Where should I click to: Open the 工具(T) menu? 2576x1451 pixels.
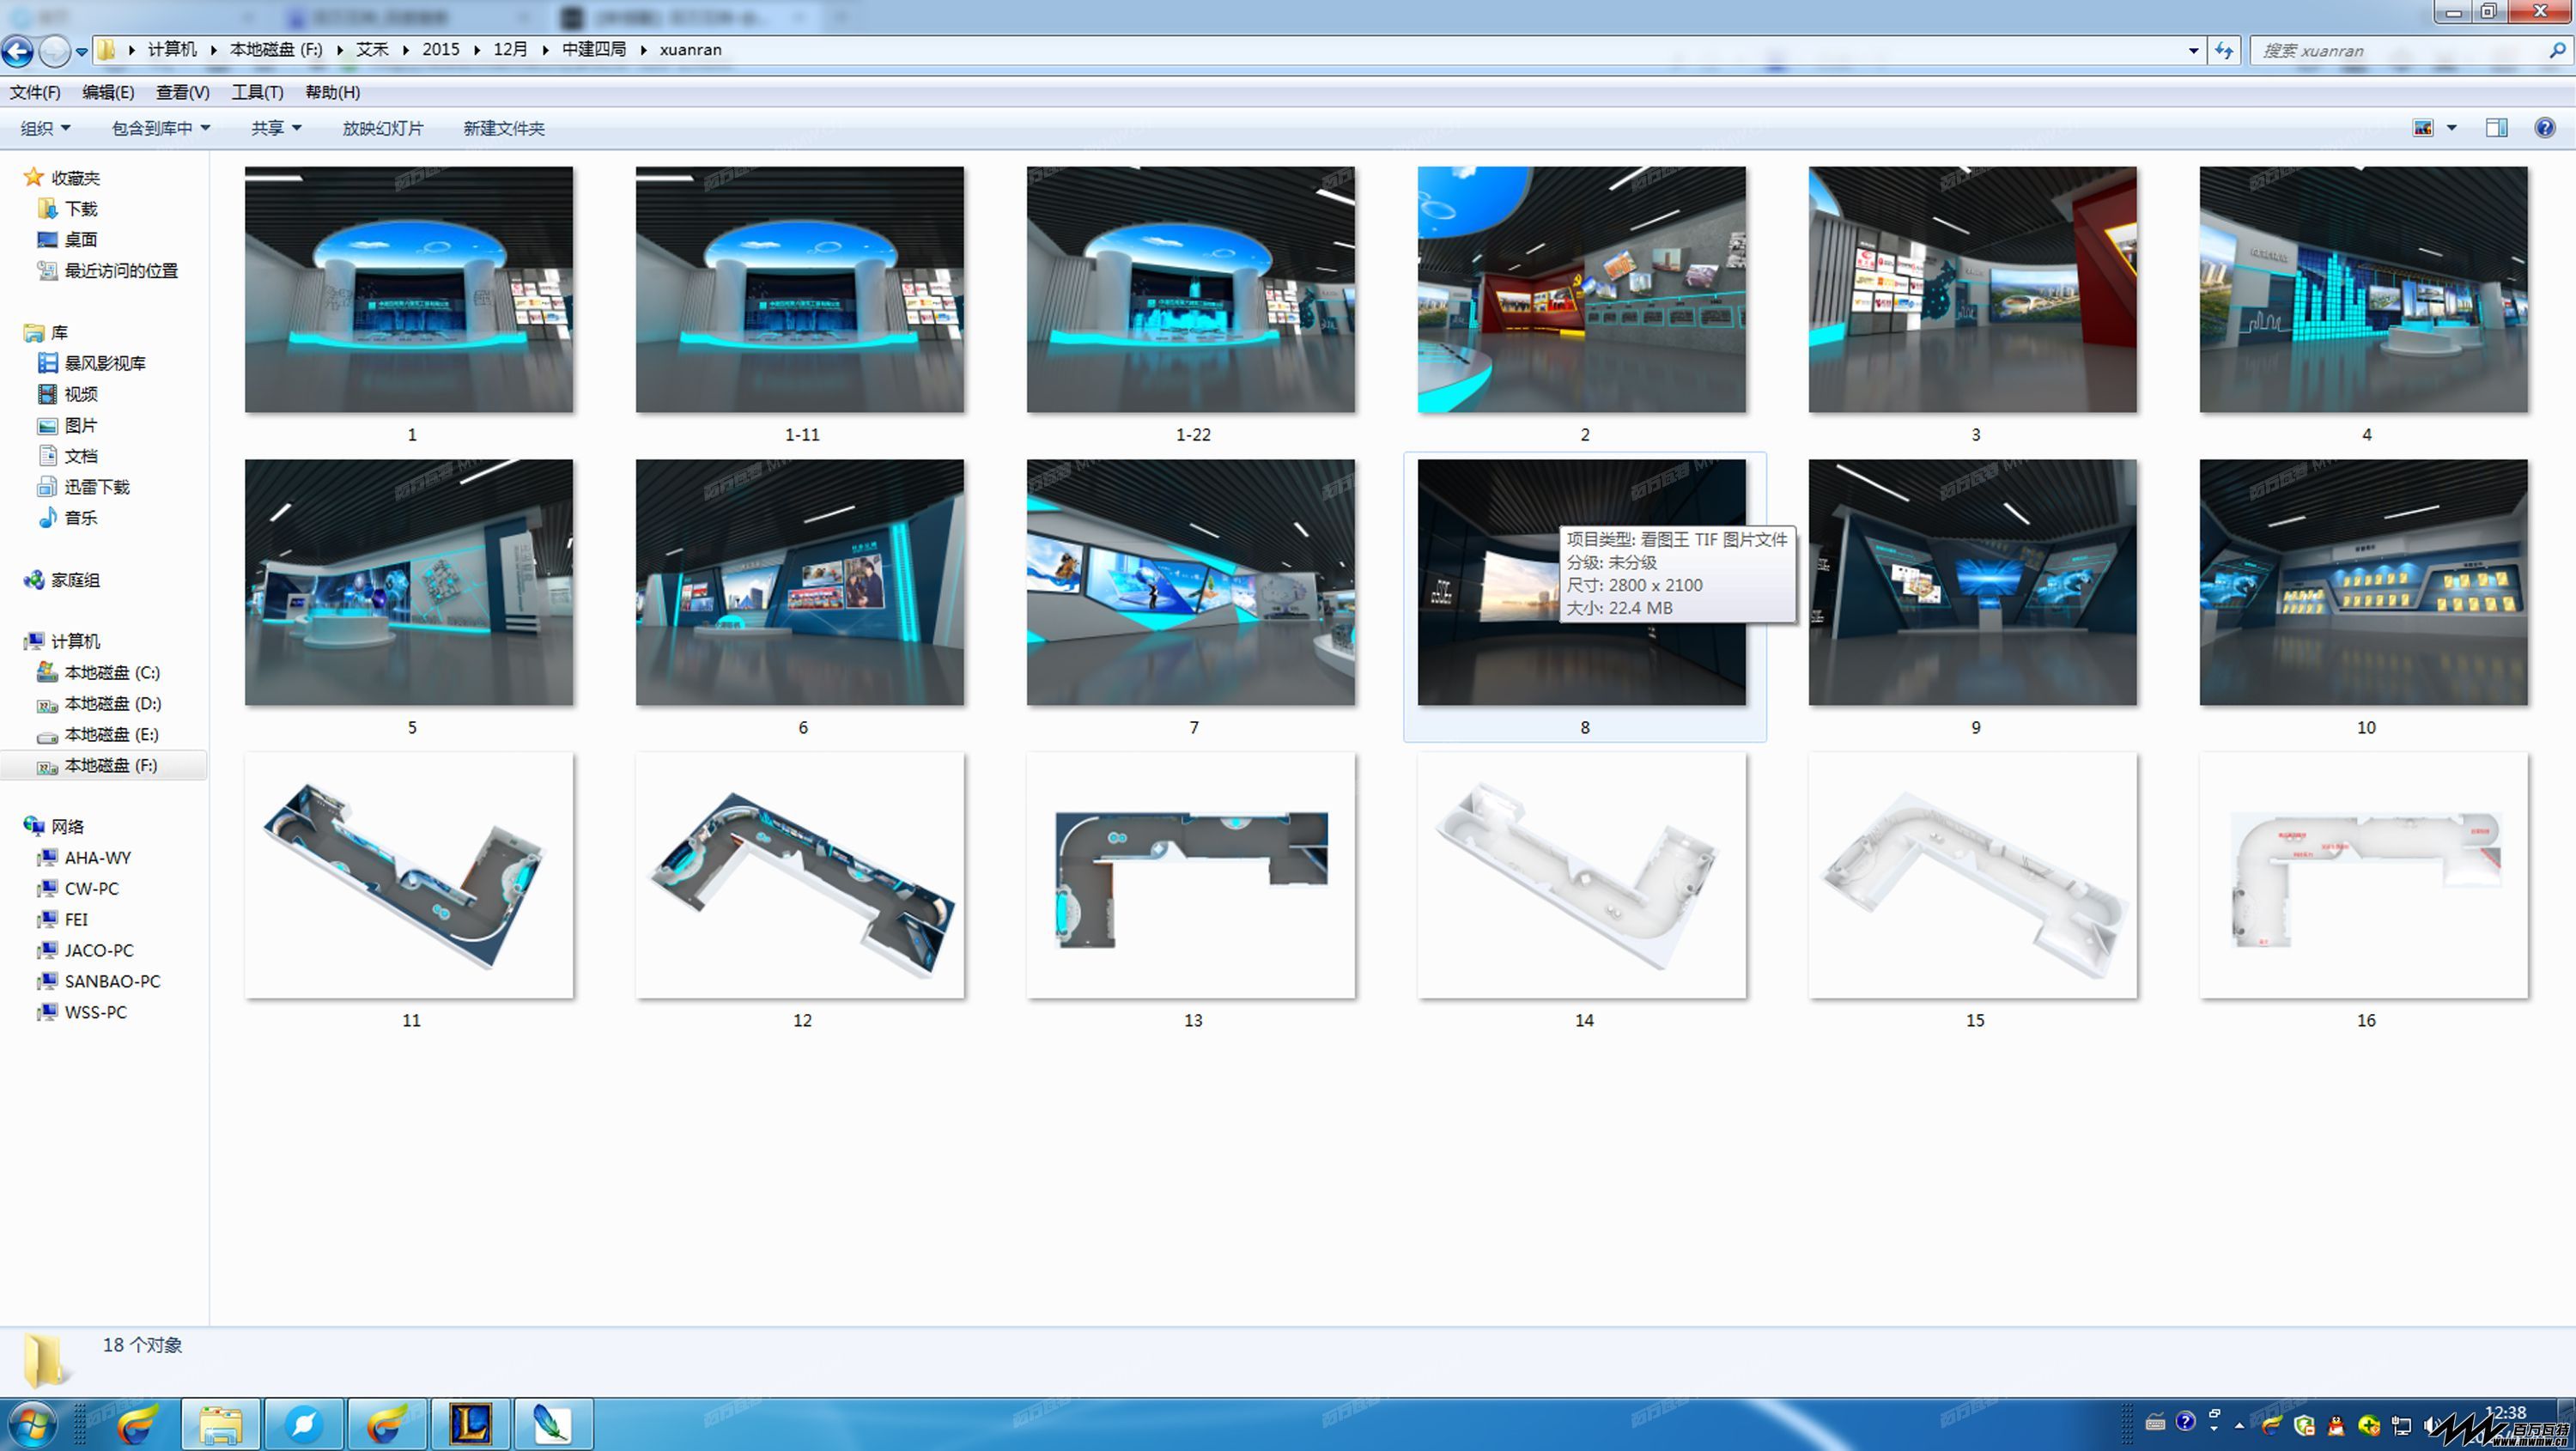[257, 92]
